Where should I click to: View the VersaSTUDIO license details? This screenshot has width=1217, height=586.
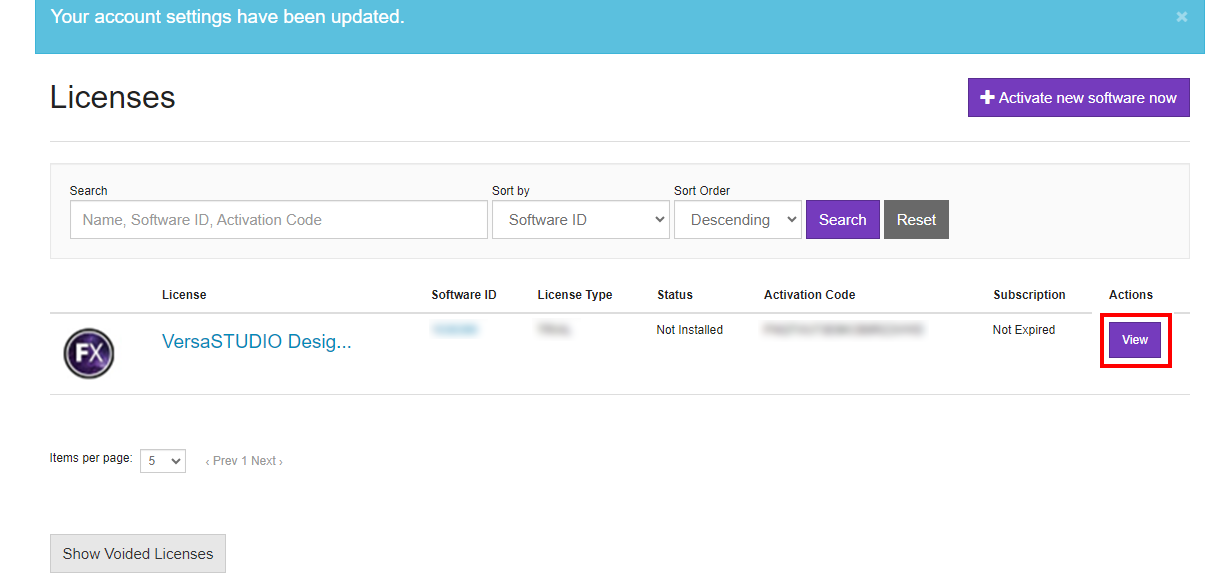pyautogui.click(x=1134, y=340)
